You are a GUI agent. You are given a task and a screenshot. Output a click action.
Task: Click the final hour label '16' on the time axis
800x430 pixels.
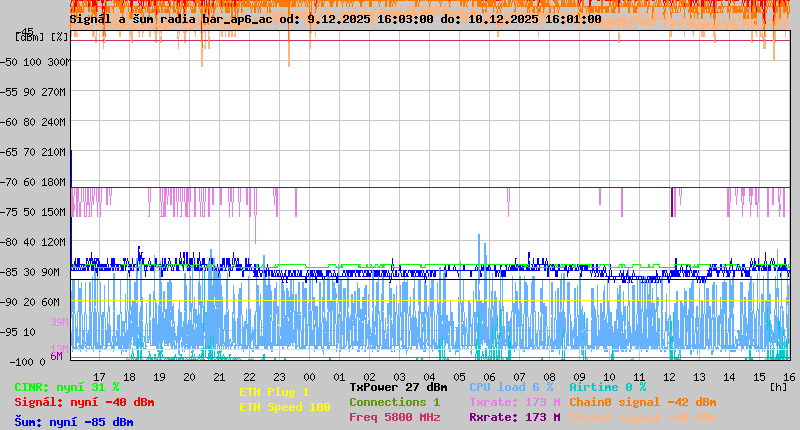point(789,377)
